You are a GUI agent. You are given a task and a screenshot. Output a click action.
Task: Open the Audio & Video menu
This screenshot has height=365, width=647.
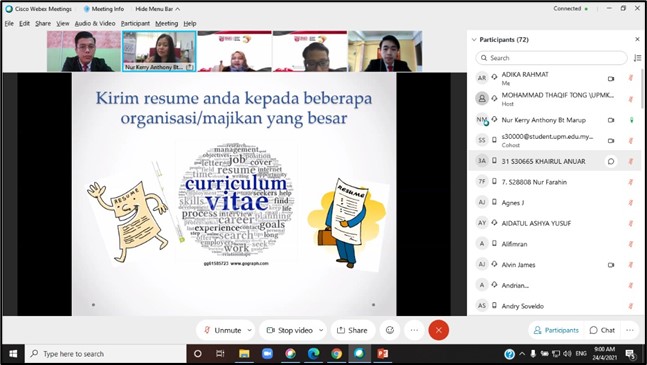[x=95, y=24]
